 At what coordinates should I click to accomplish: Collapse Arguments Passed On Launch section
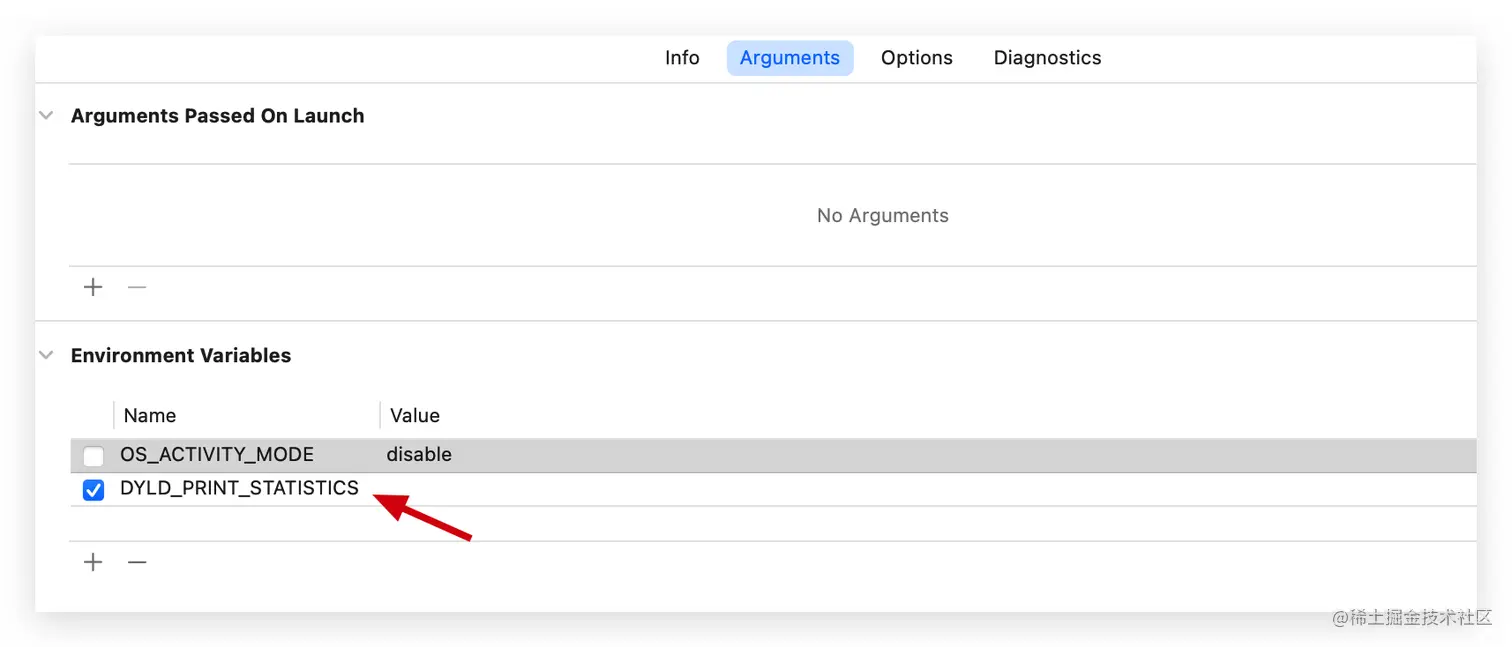(x=46, y=116)
